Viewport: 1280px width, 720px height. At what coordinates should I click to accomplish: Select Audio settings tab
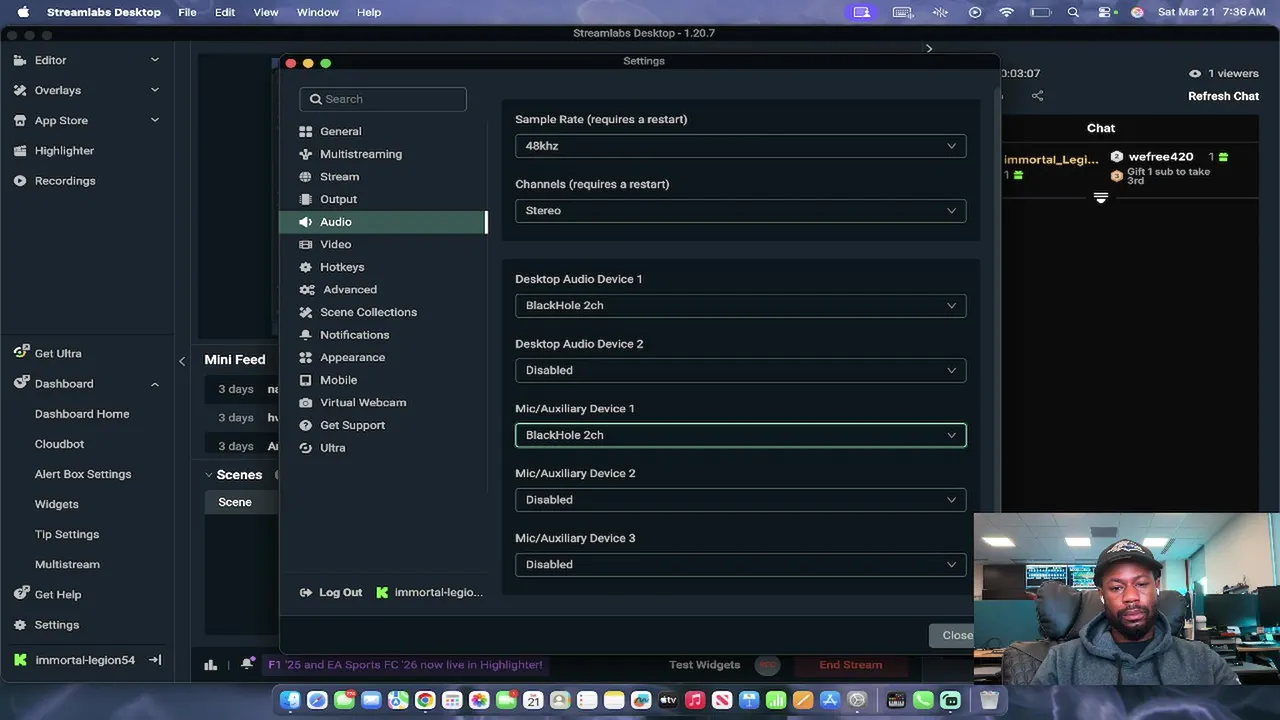383,222
